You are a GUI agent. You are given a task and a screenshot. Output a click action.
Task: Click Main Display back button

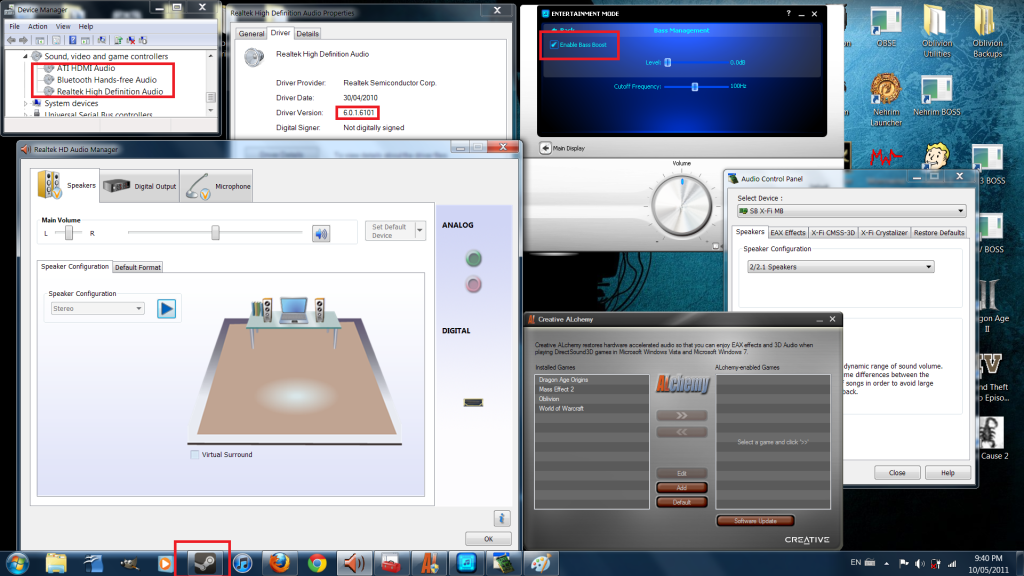click(x=545, y=148)
